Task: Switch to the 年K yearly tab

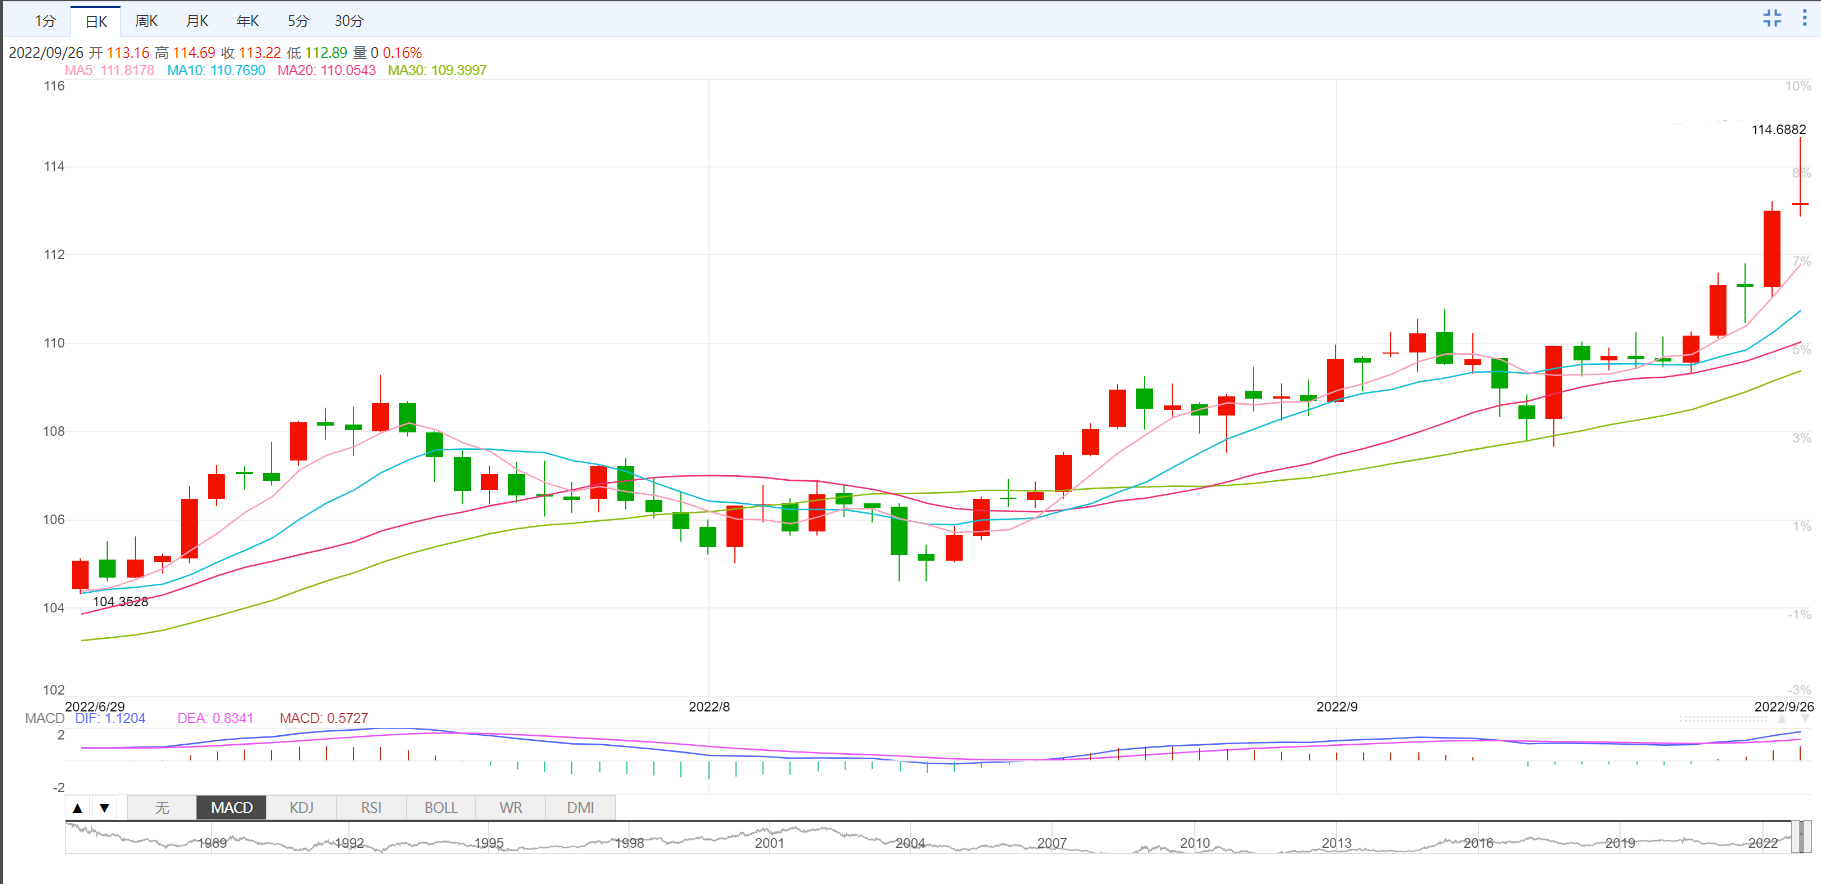Action: click(x=247, y=21)
